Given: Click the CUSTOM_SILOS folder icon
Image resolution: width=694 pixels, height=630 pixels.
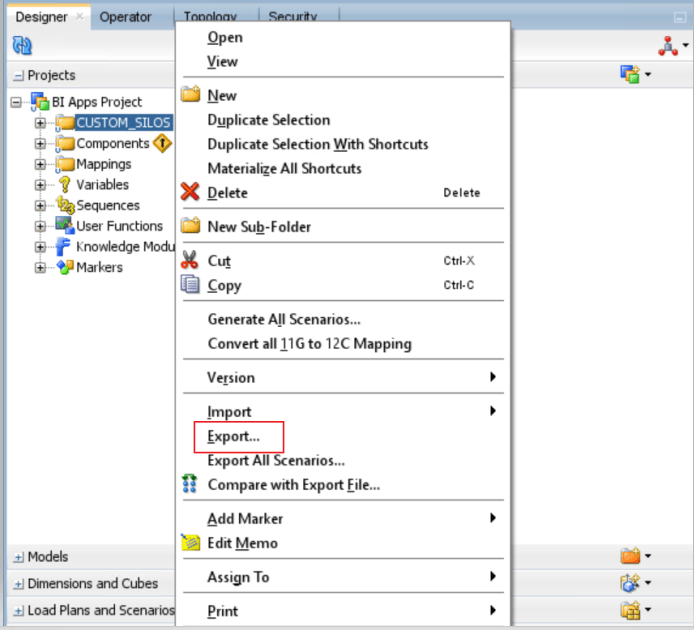Looking at the screenshot, I should coord(65,123).
